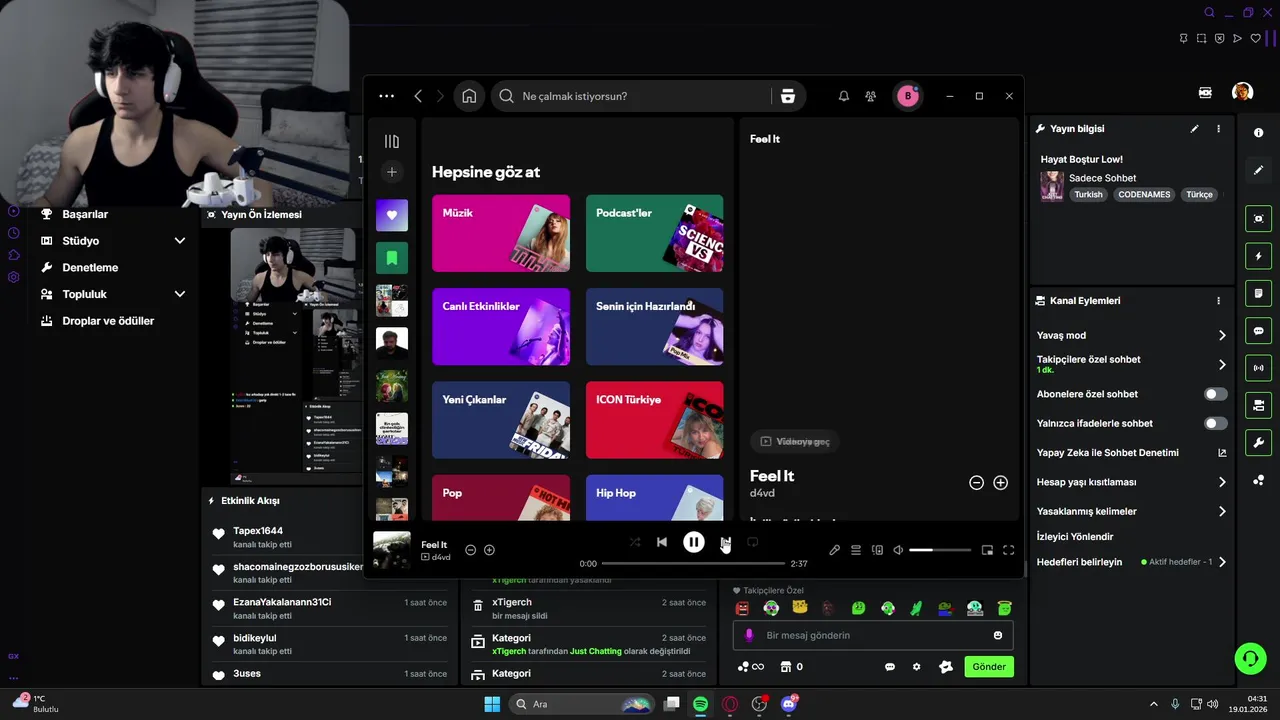
Task: Open Yapay Zeka ile Sohbet Denetimi link
Action: (1131, 453)
